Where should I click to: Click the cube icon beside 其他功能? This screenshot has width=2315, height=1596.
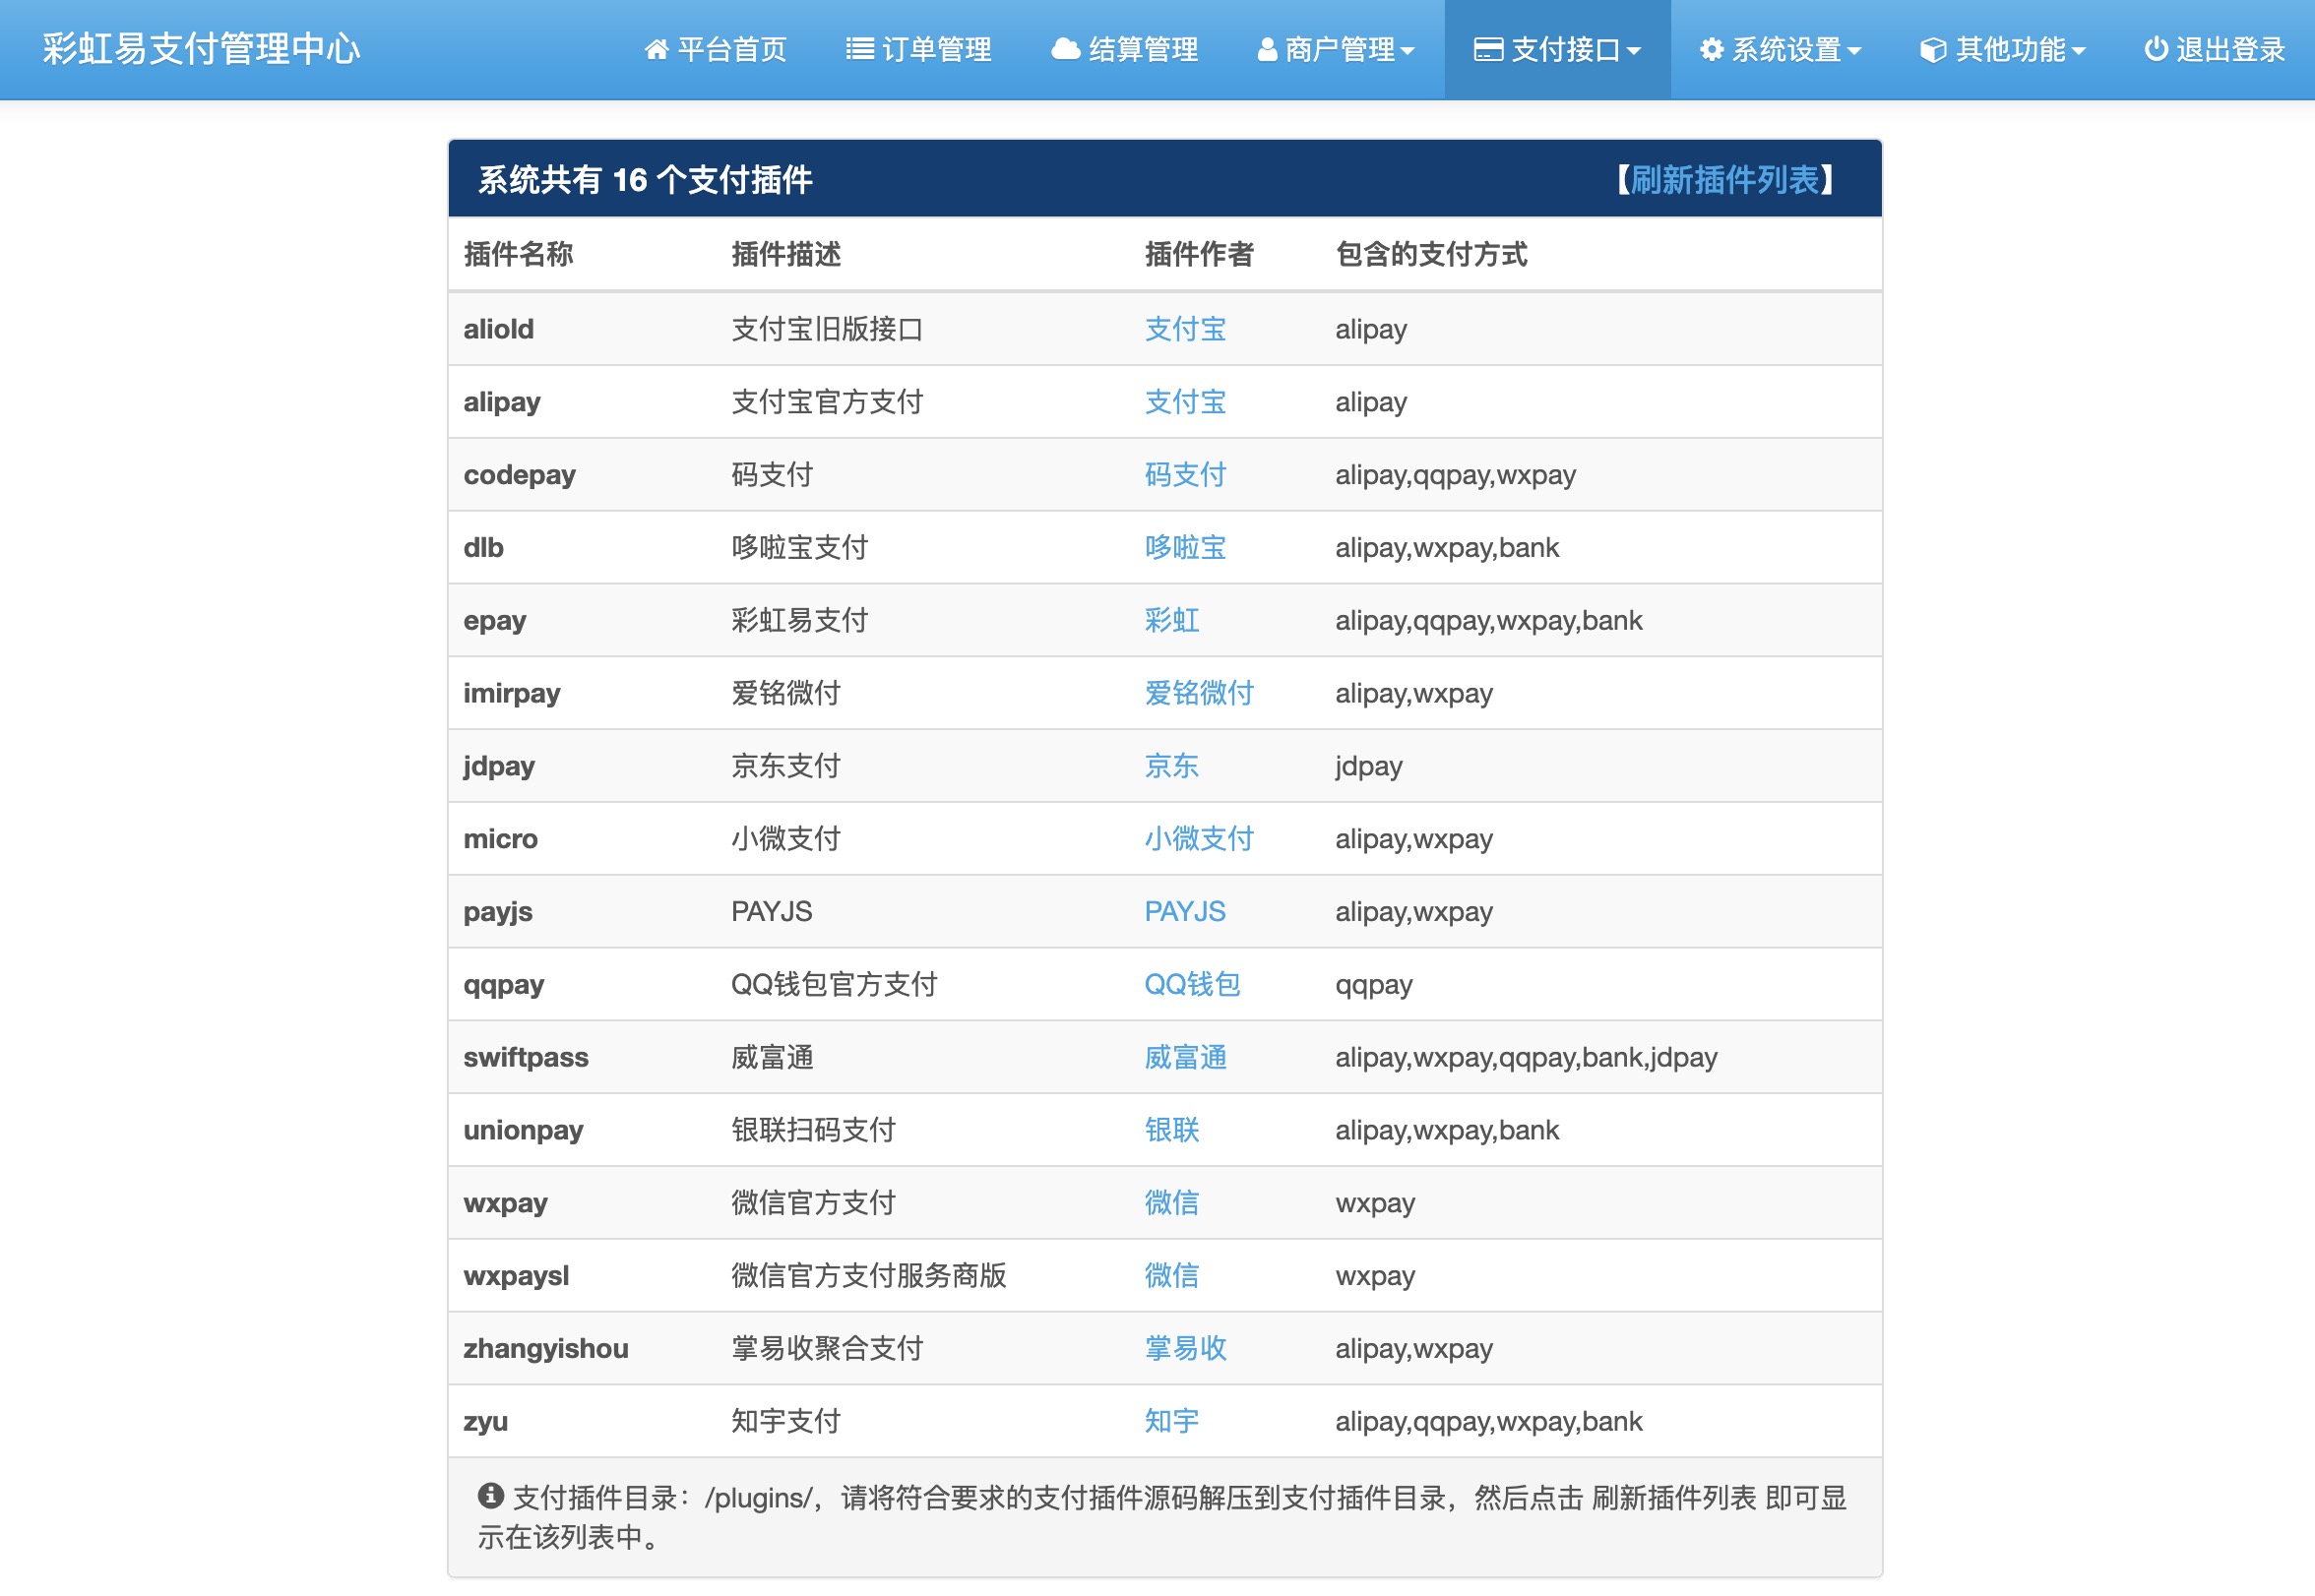(1933, 49)
